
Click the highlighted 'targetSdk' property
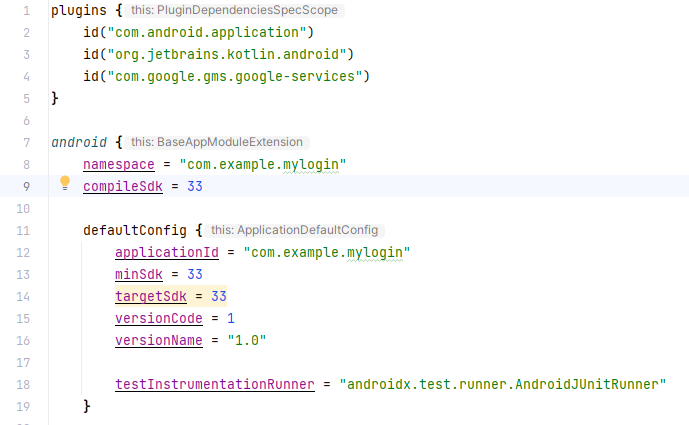(151, 296)
